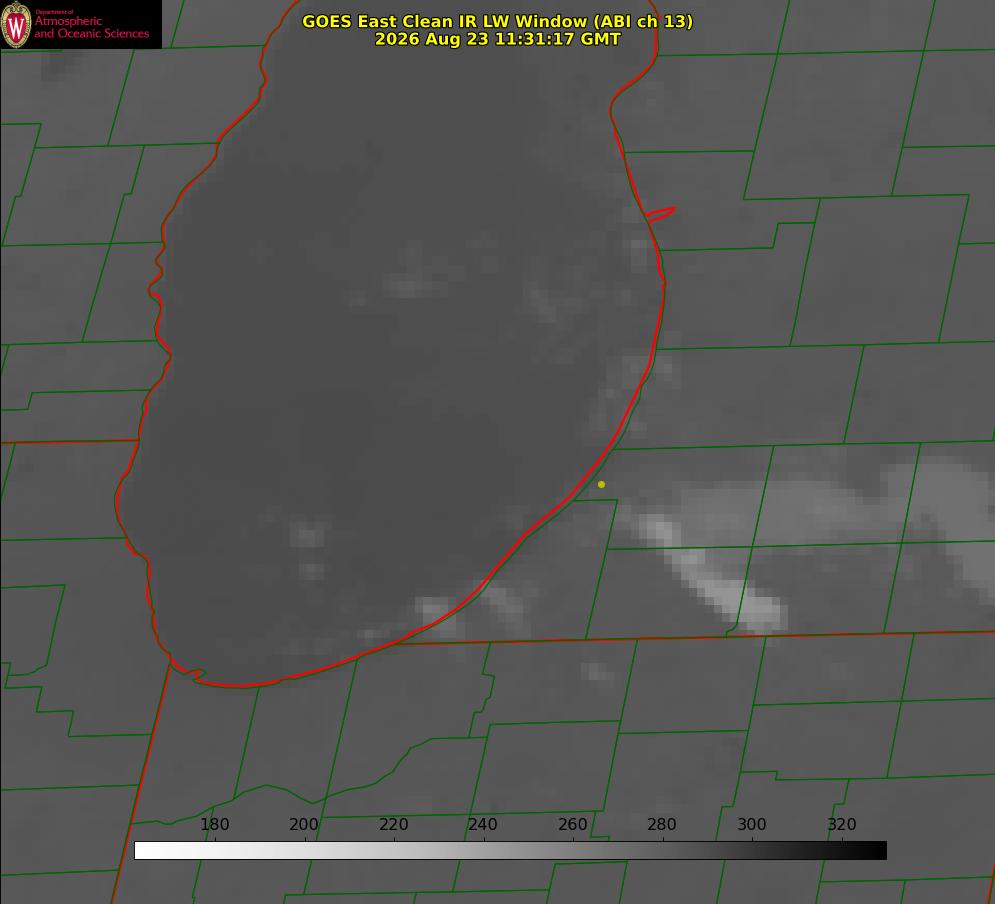Click the small red inlet on the lake's east shore

(660, 214)
